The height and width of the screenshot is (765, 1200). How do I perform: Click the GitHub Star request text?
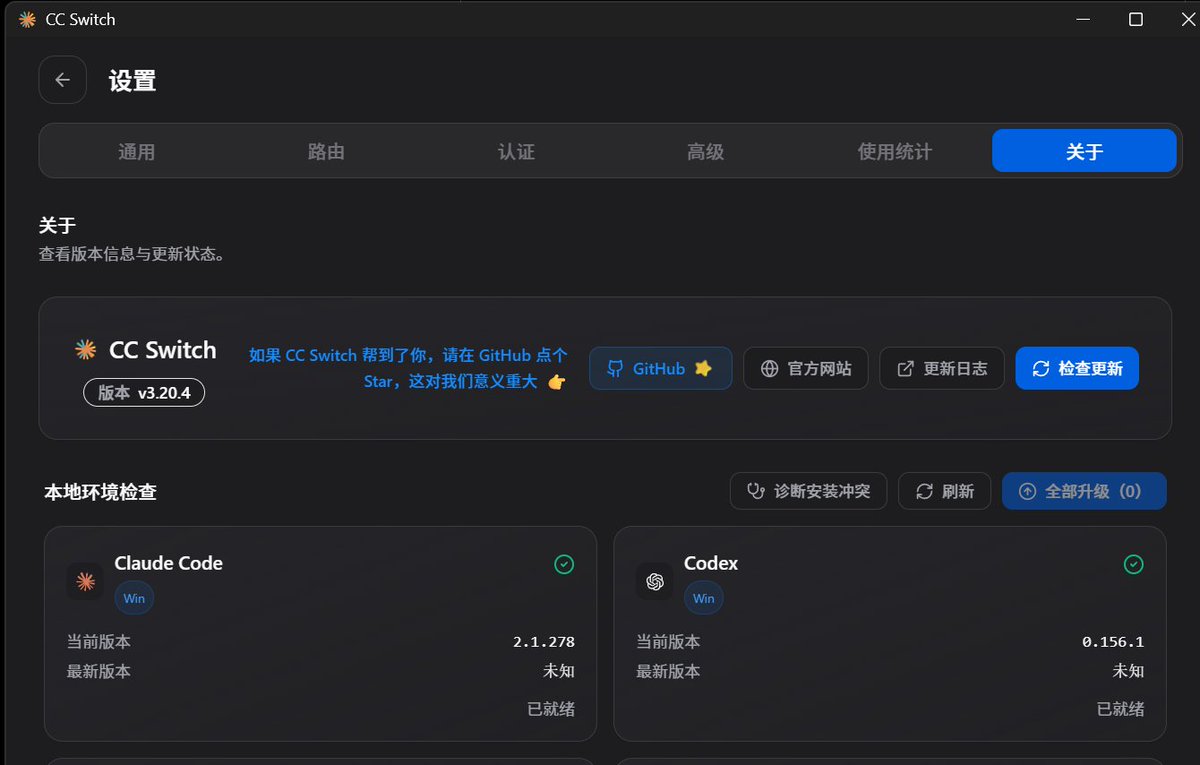tap(408, 368)
